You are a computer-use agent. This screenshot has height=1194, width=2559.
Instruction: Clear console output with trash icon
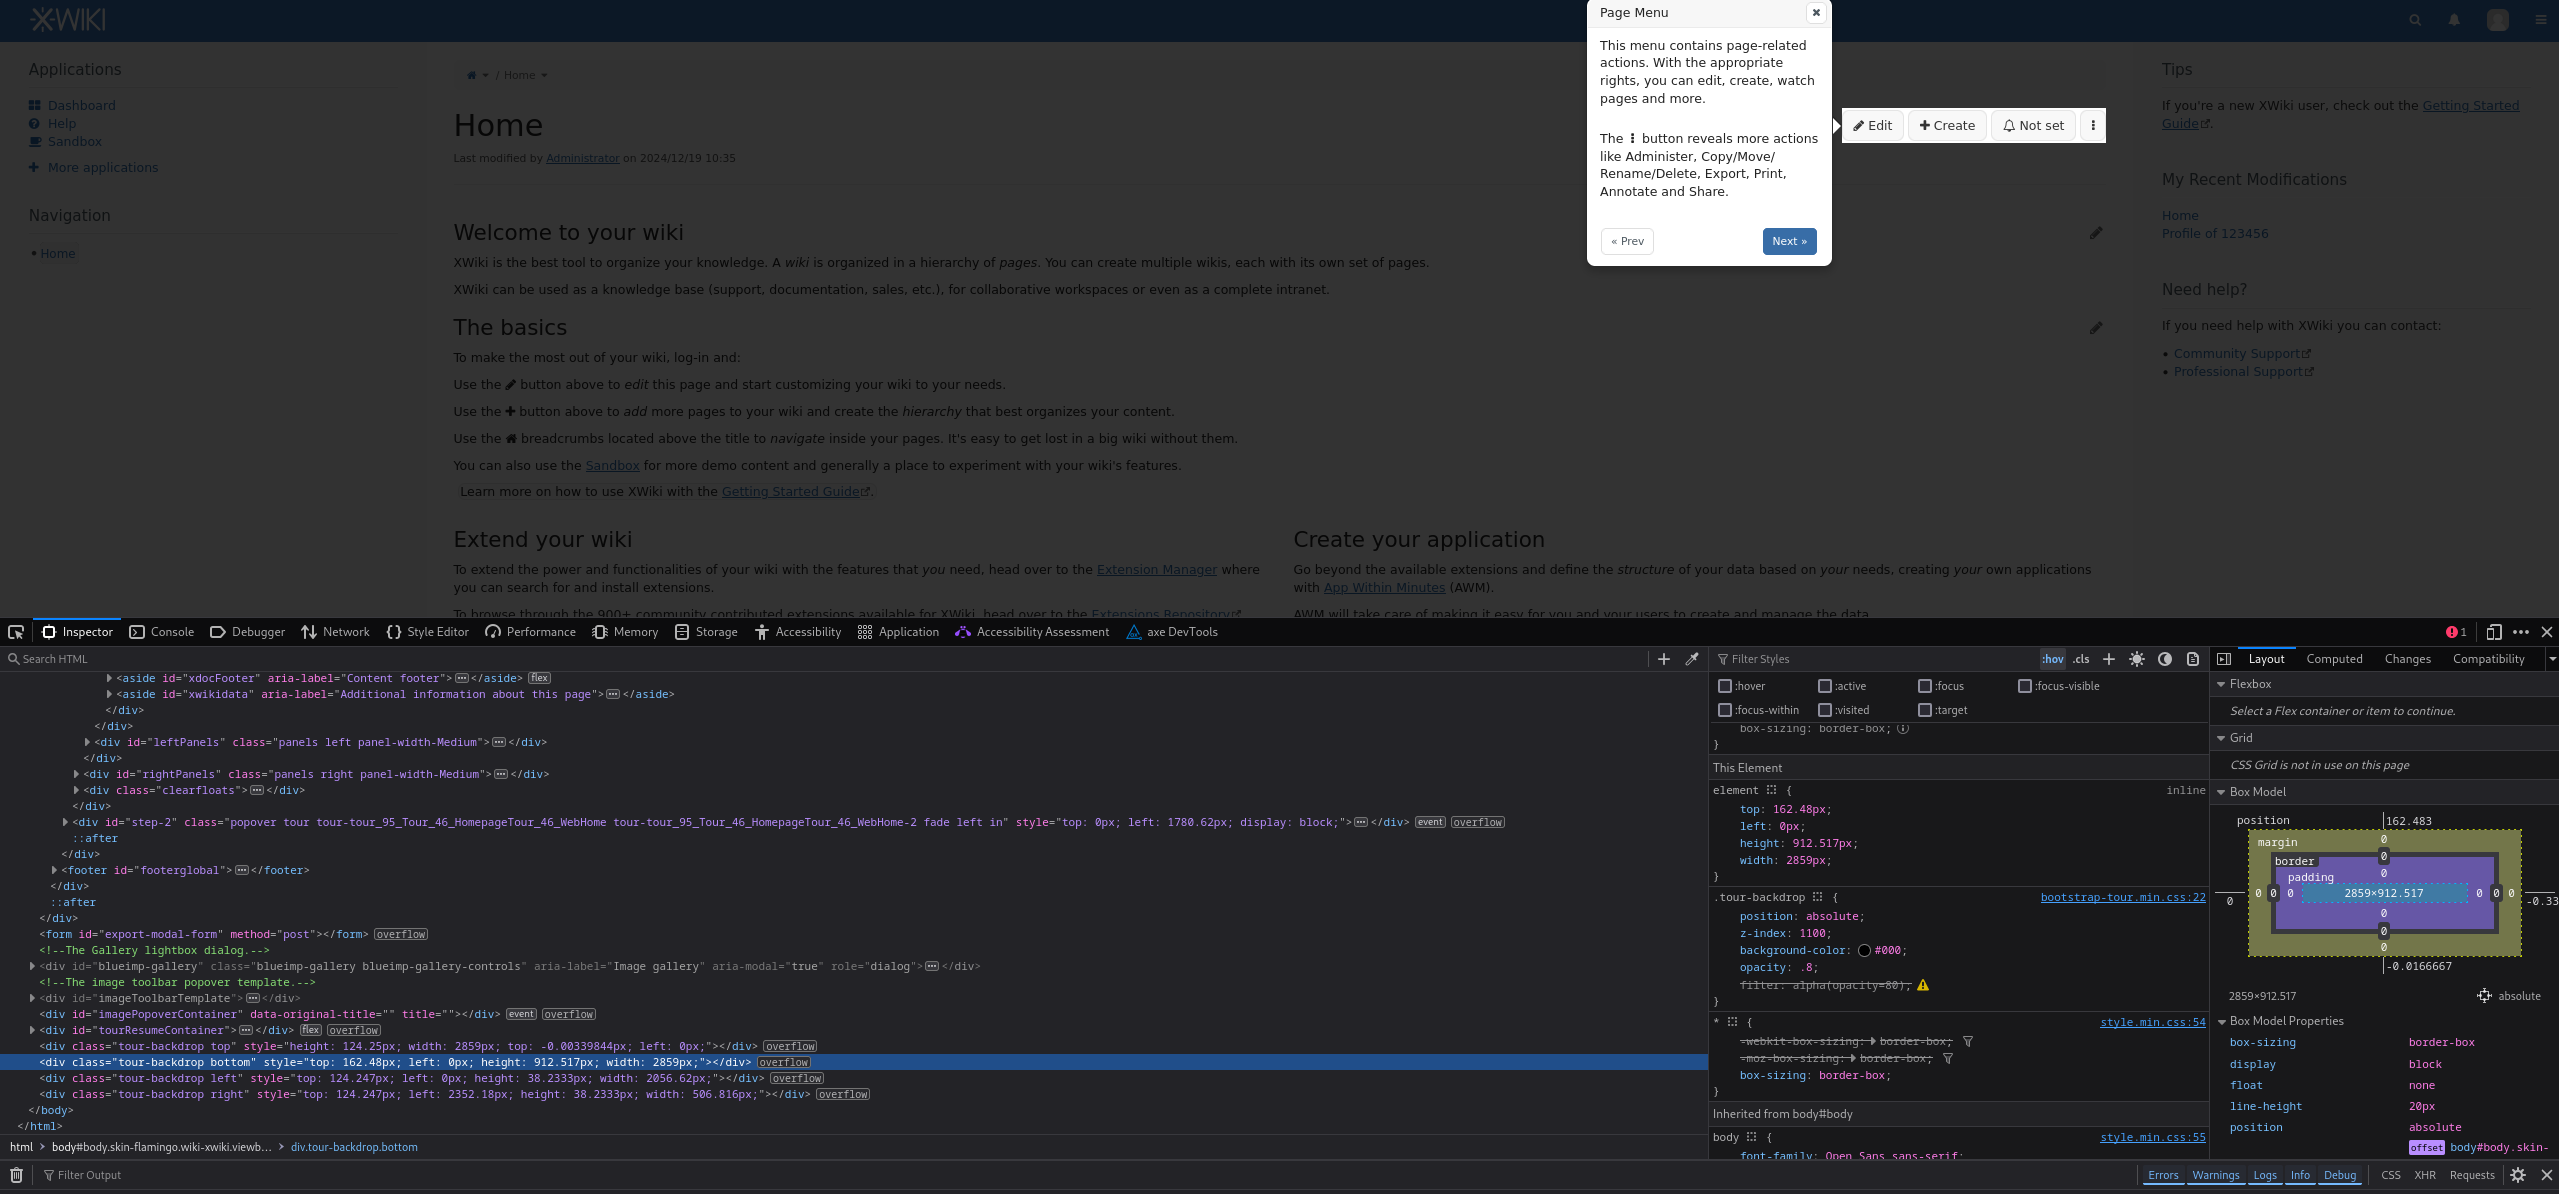tap(17, 1175)
